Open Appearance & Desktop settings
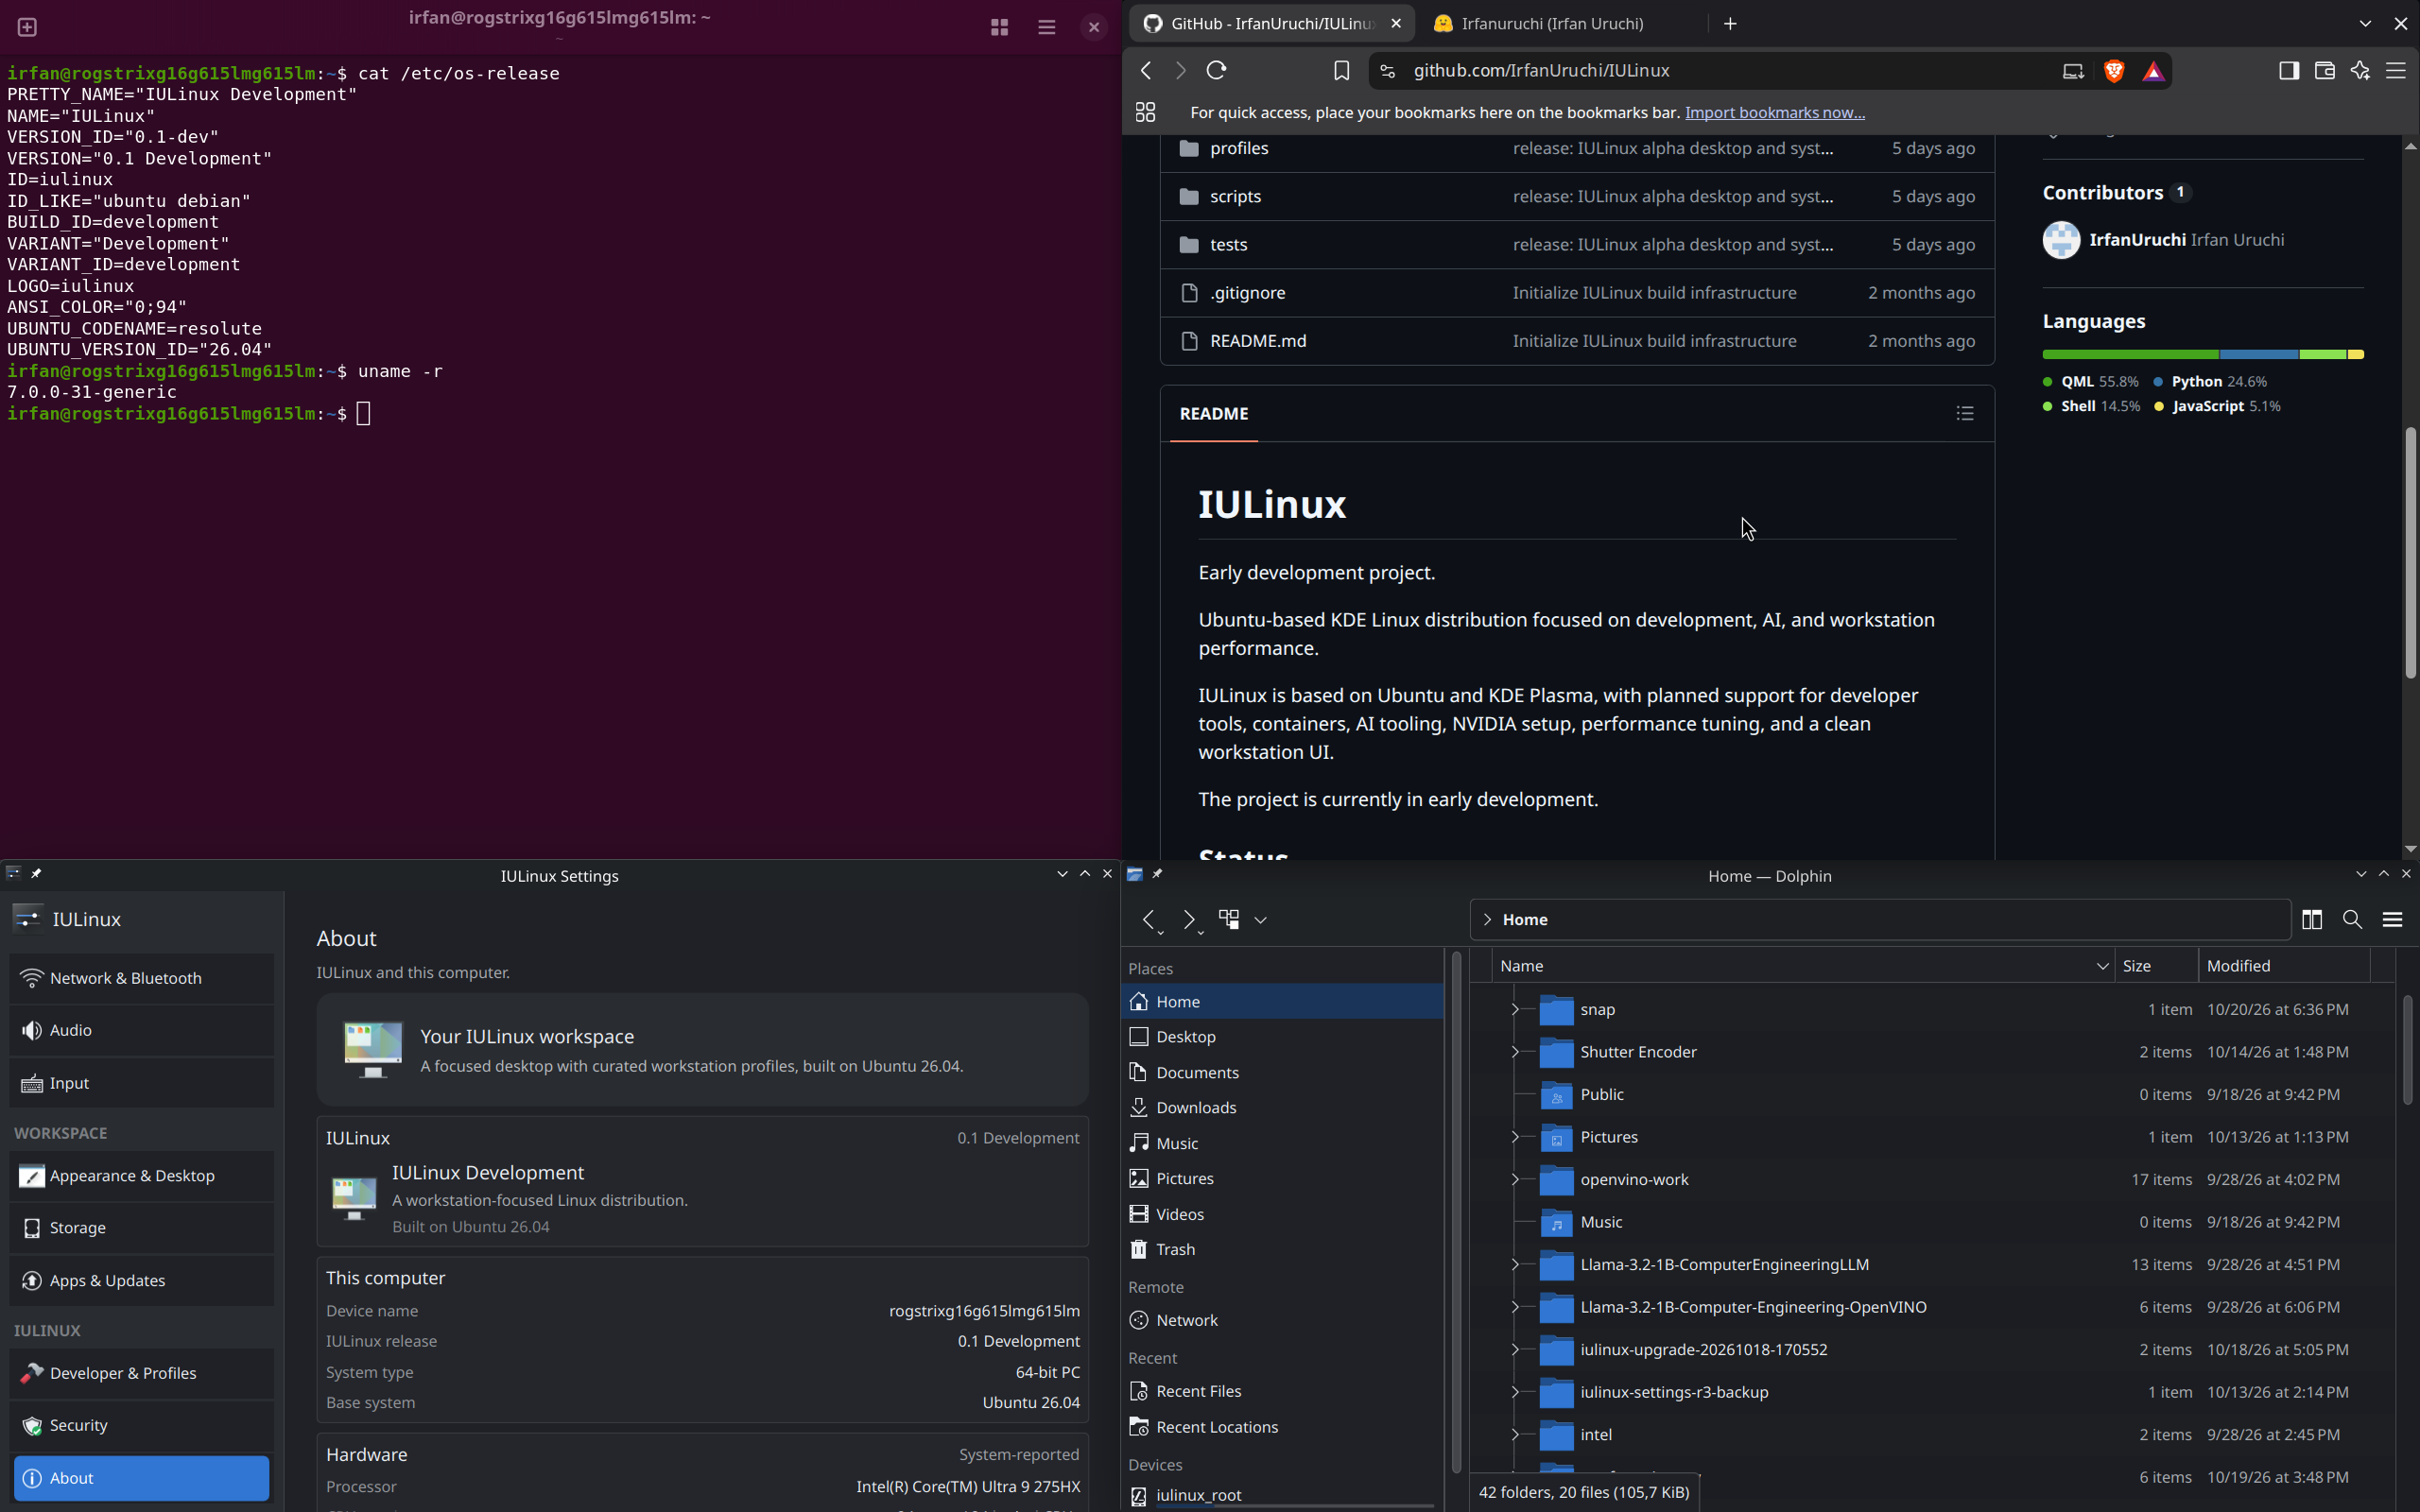This screenshot has width=2420, height=1512. [141, 1176]
